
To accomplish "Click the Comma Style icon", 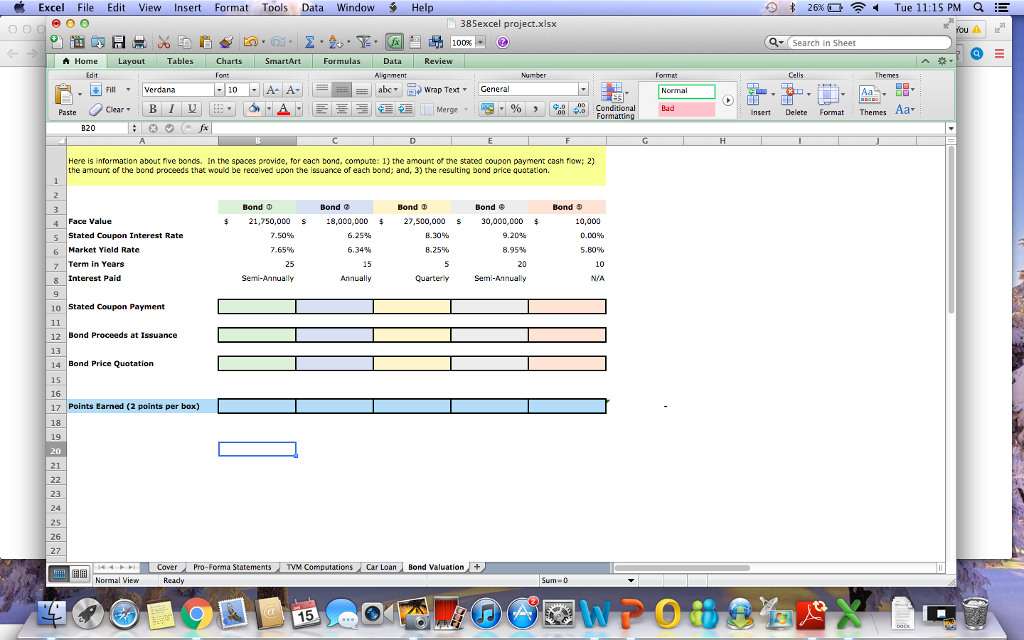I will tap(535, 109).
